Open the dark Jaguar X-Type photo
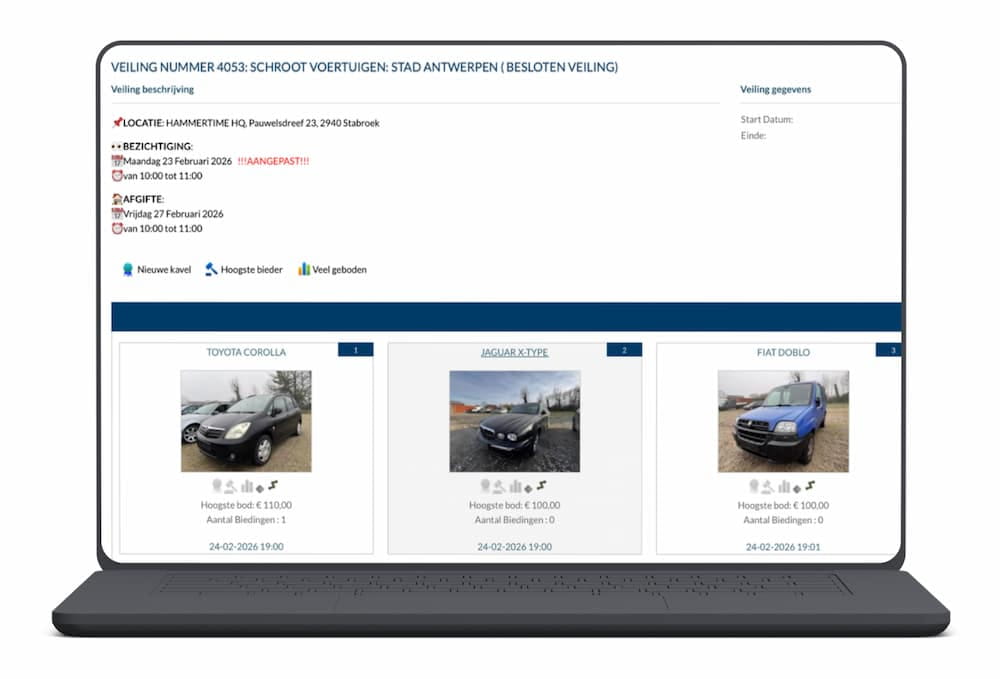Image resolution: width=1000 pixels, height=679 pixels. 515,421
